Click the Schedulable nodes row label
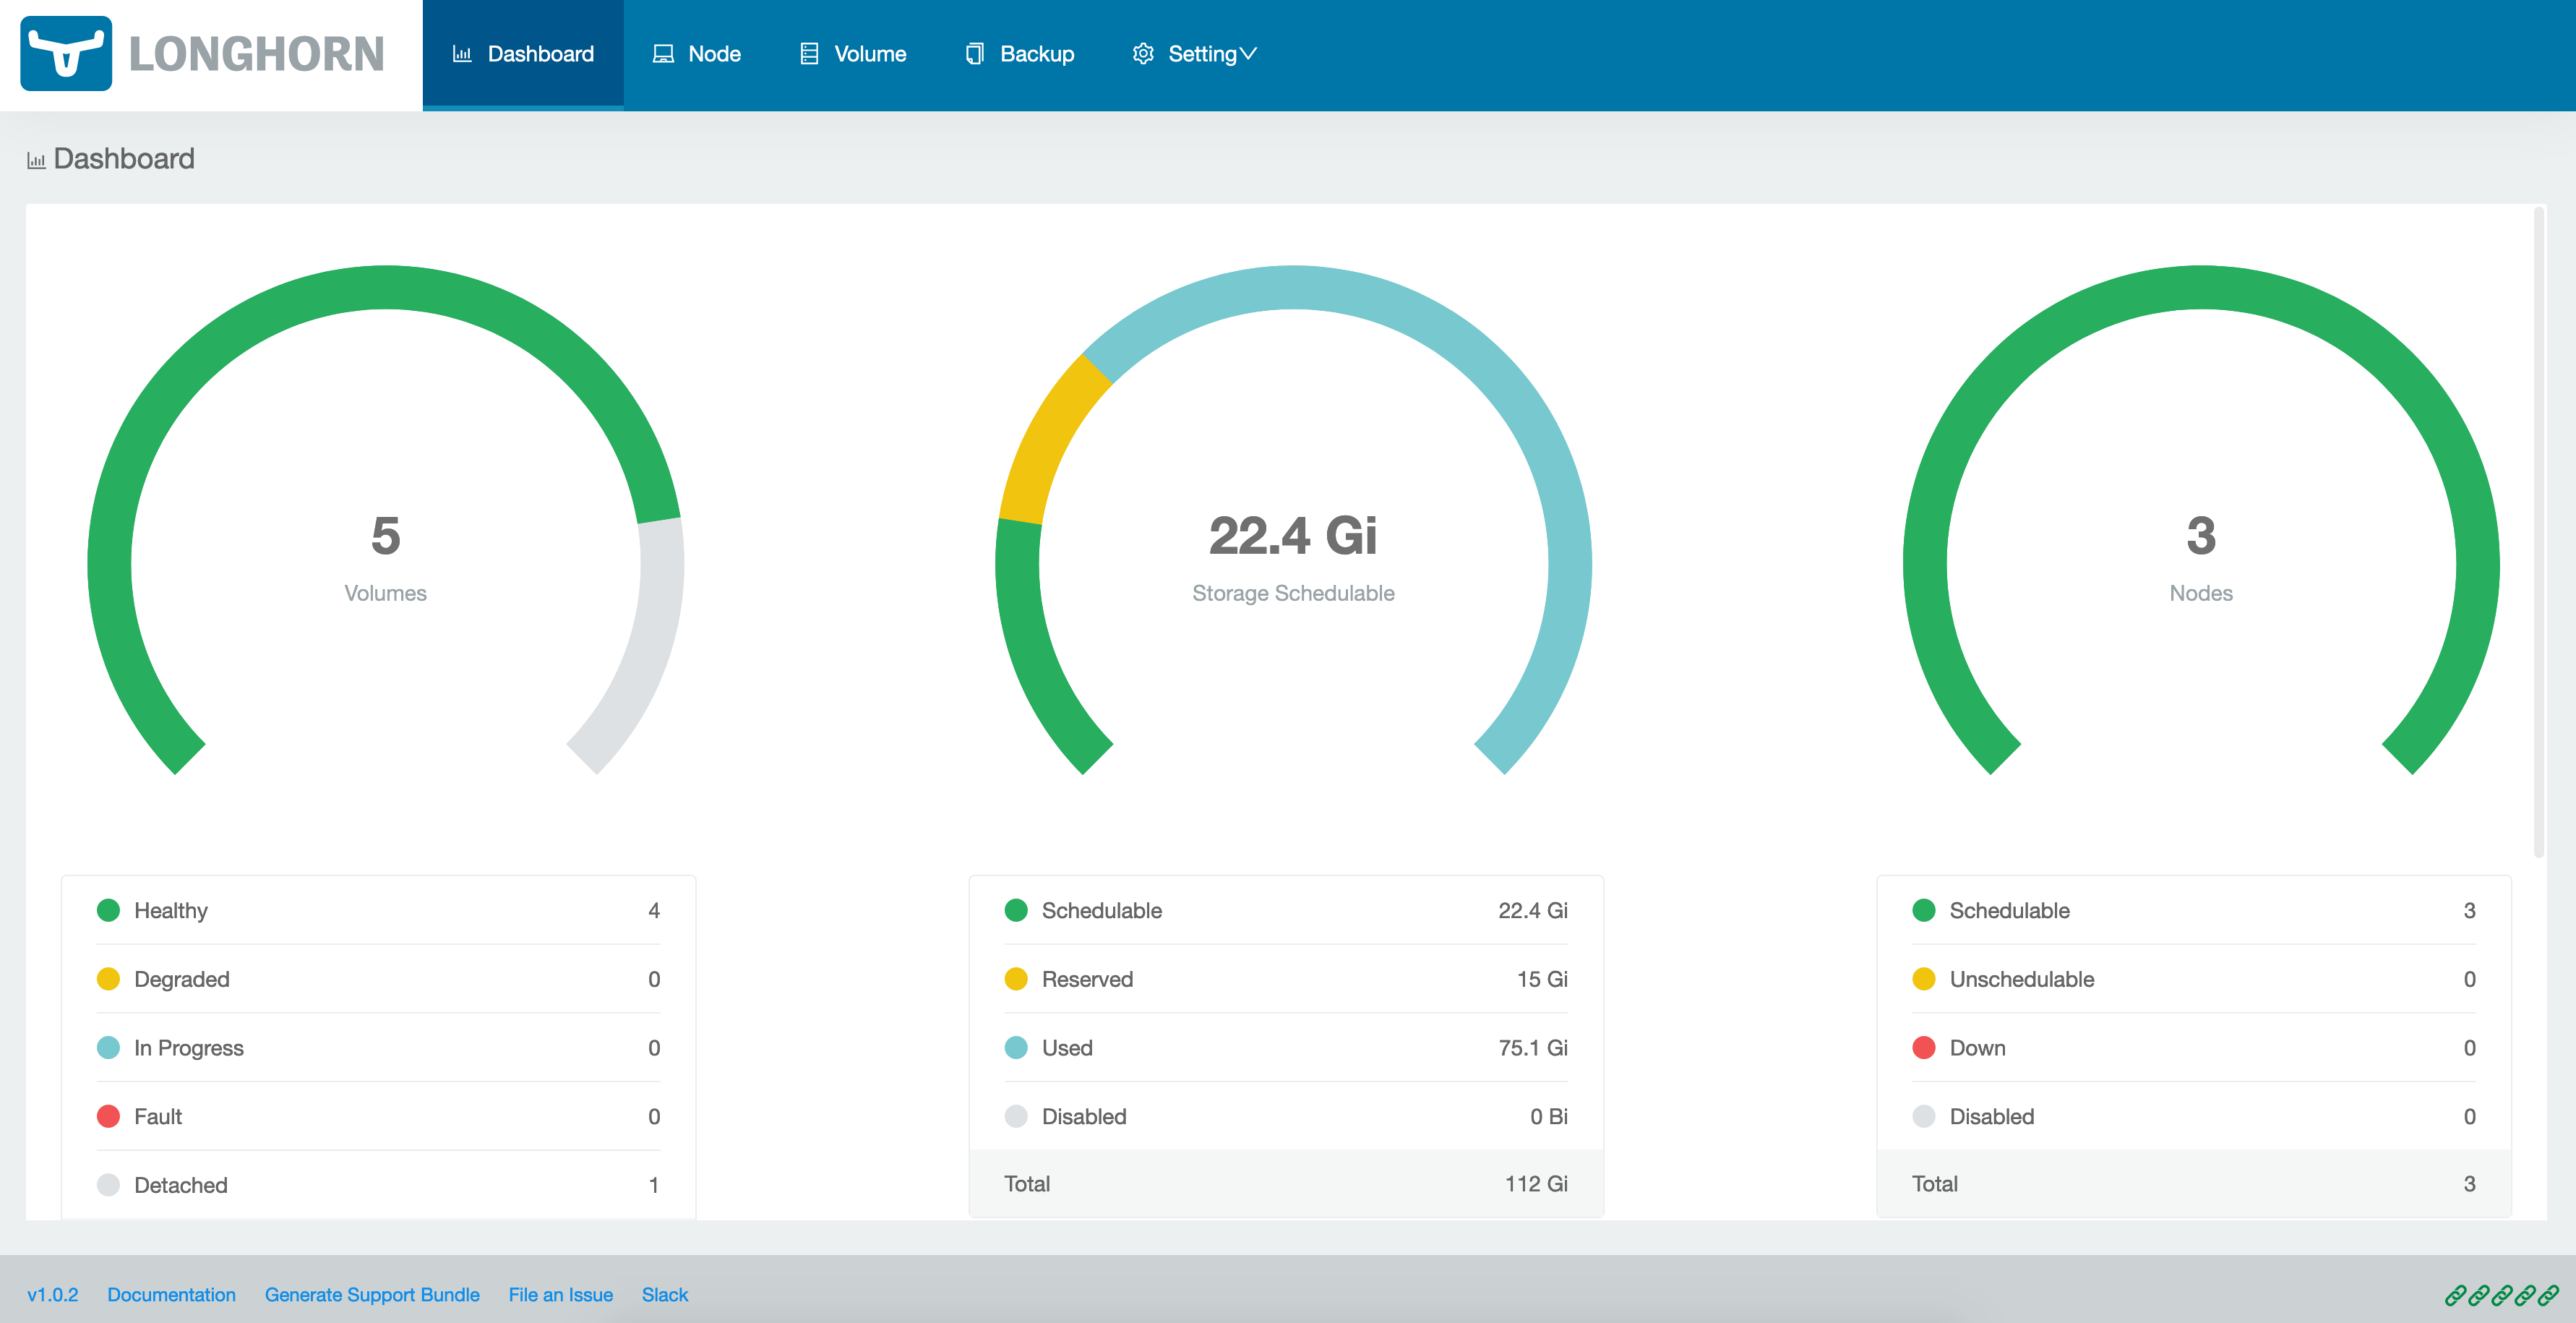Image resolution: width=2576 pixels, height=1323 pixels. point(2009,910)
